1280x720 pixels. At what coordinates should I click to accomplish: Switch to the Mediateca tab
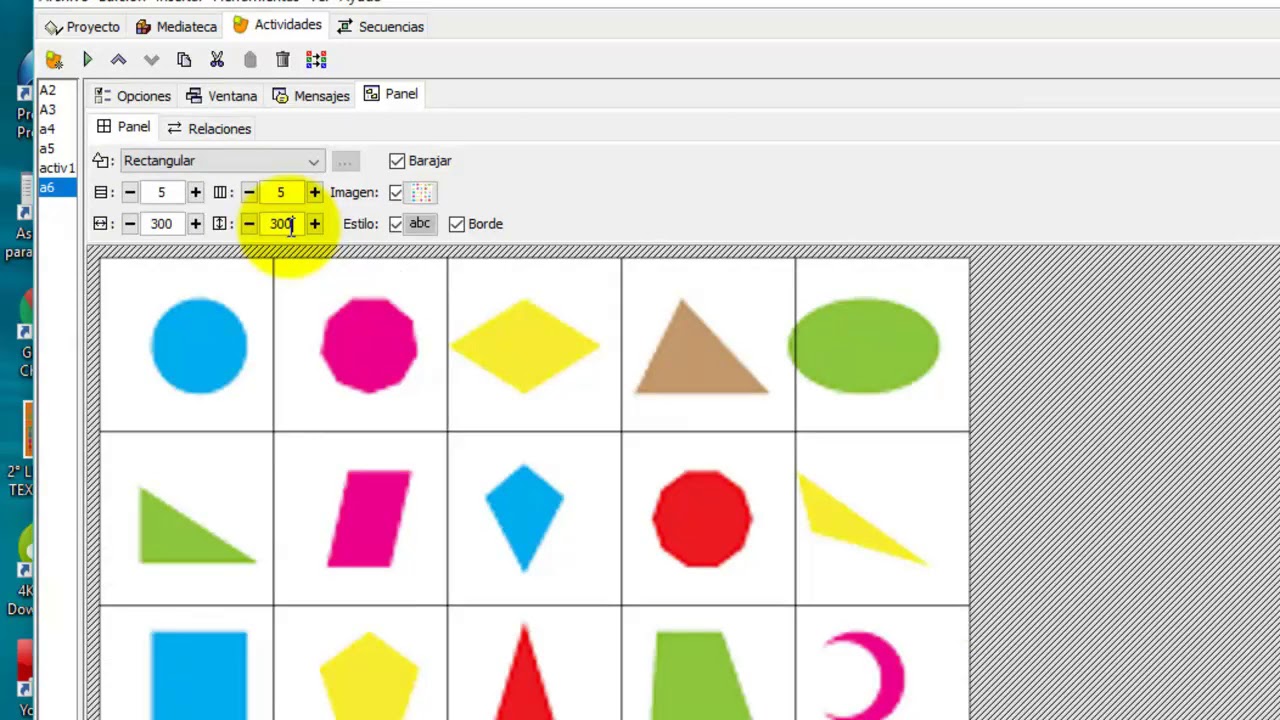pyautogui.click(x=176, y=27)
